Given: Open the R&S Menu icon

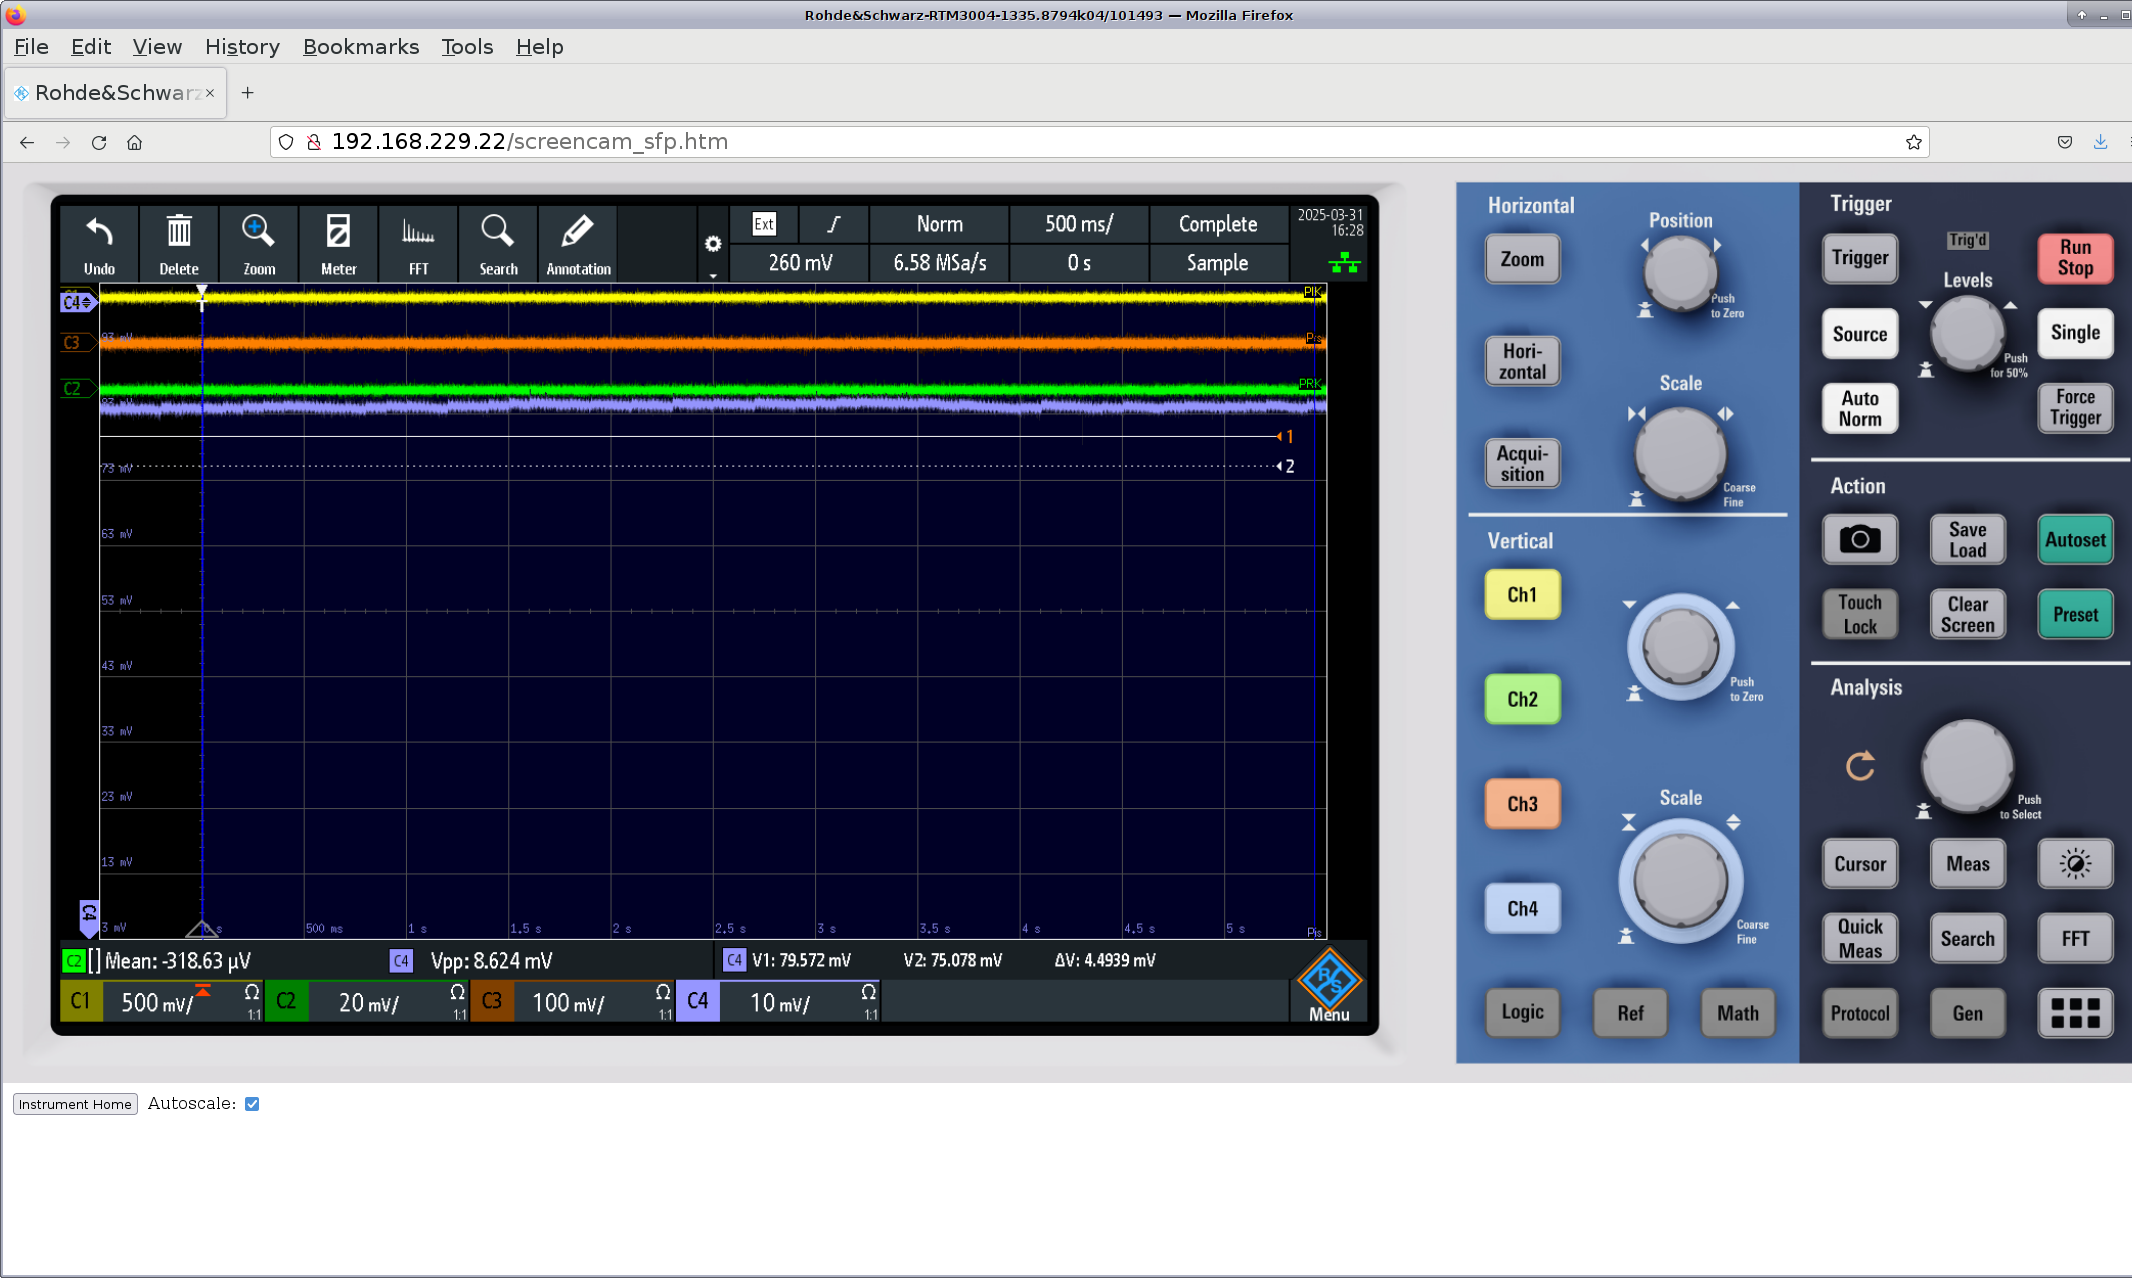Looking at the screenshot, I should pyautogui.click(x=1329, y=987).
